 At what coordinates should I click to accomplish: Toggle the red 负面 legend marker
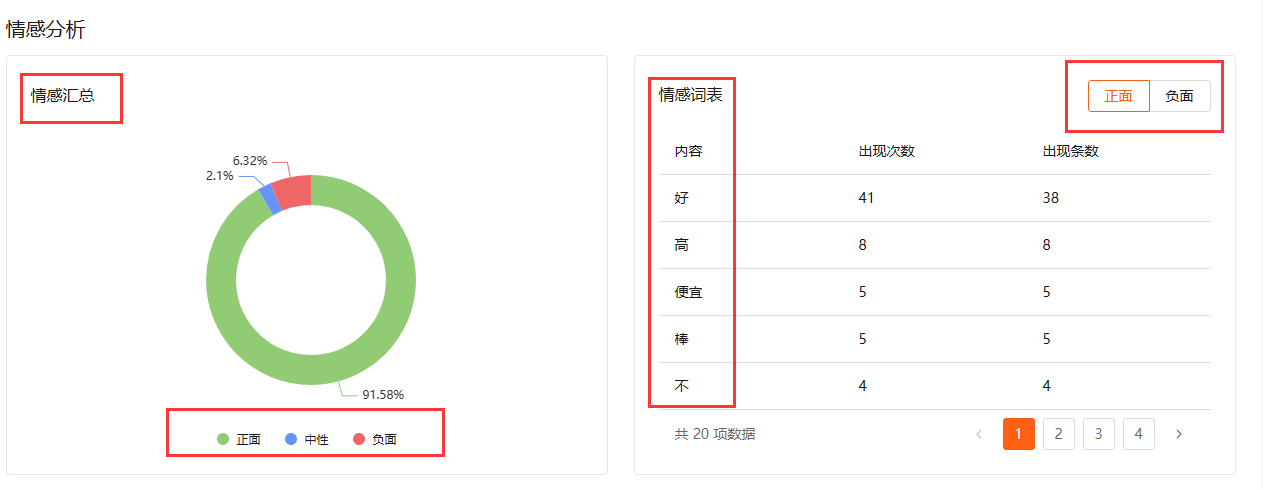pyautogui.click(x=359, y=439)
